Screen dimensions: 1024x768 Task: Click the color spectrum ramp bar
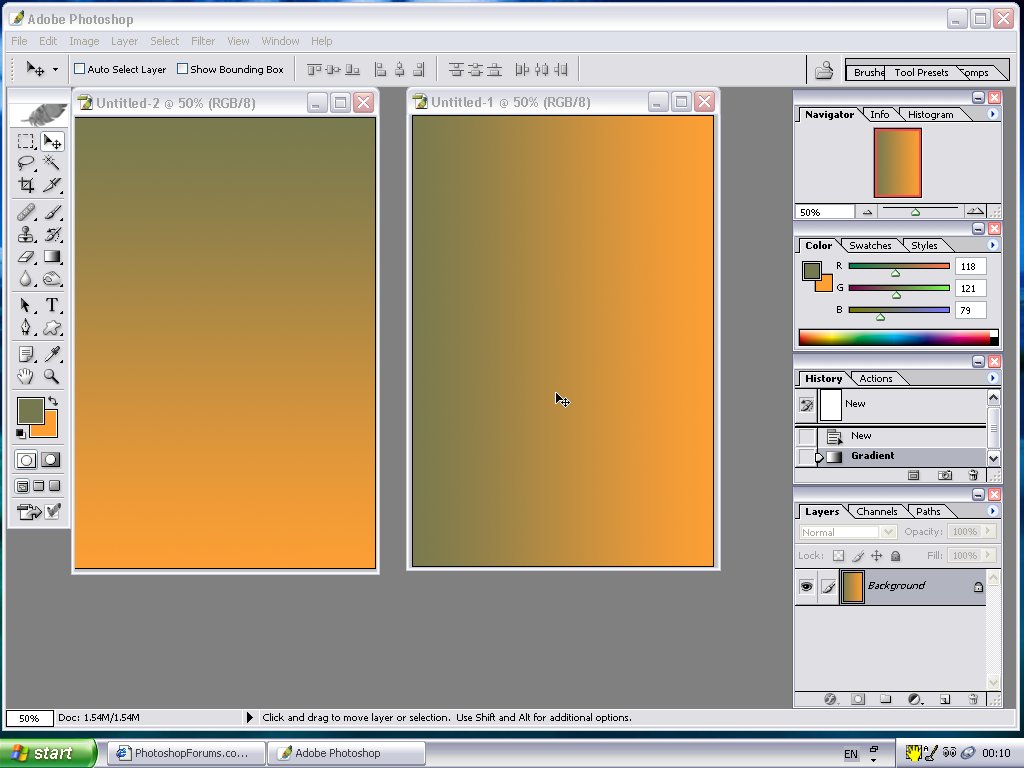tap(897, 337)
